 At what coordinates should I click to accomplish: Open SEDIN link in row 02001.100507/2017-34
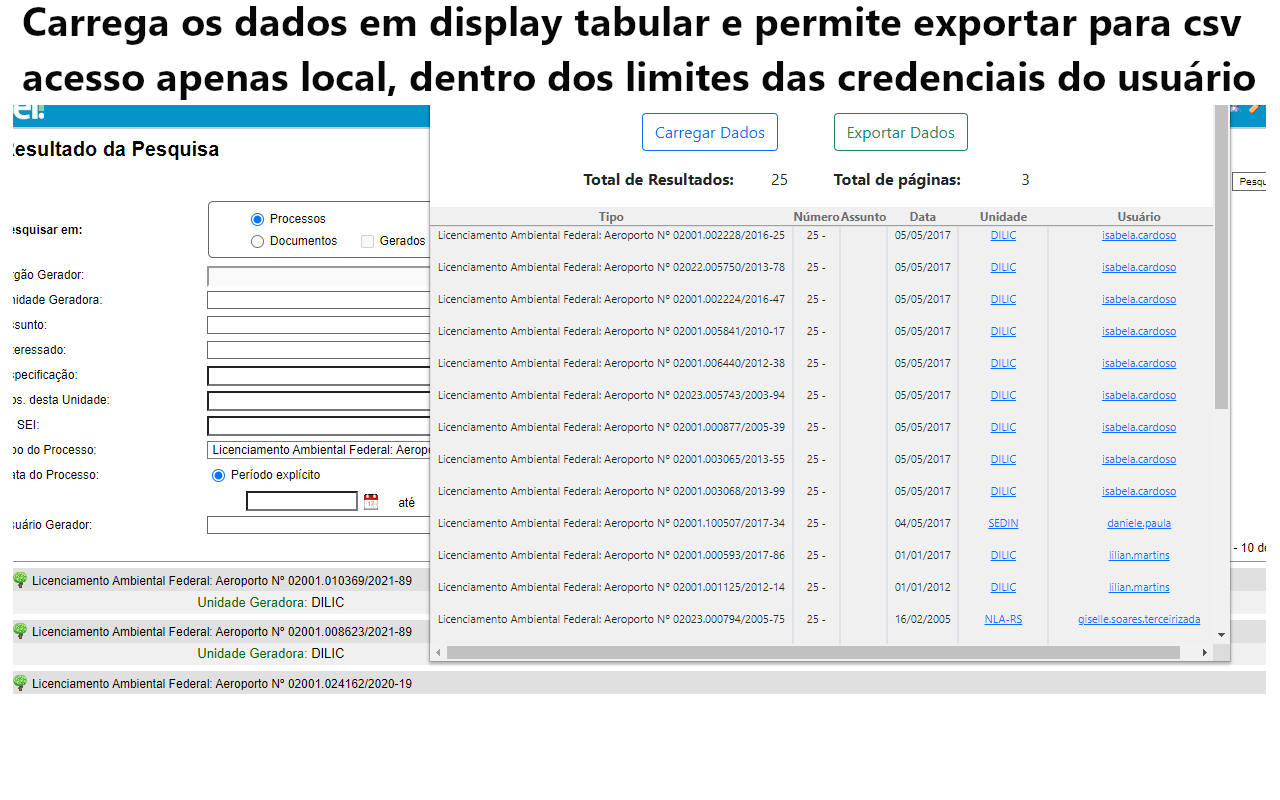(1003, 523)
